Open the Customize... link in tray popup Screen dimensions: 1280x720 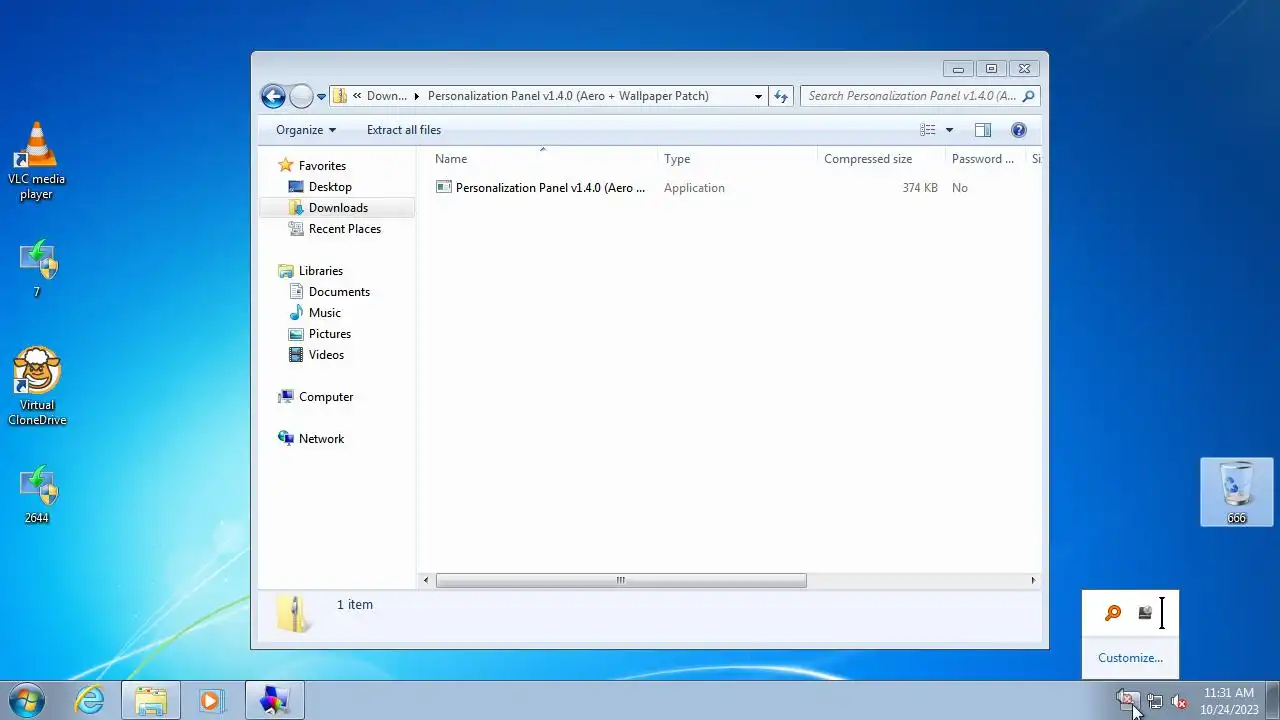click(1130, 658)
